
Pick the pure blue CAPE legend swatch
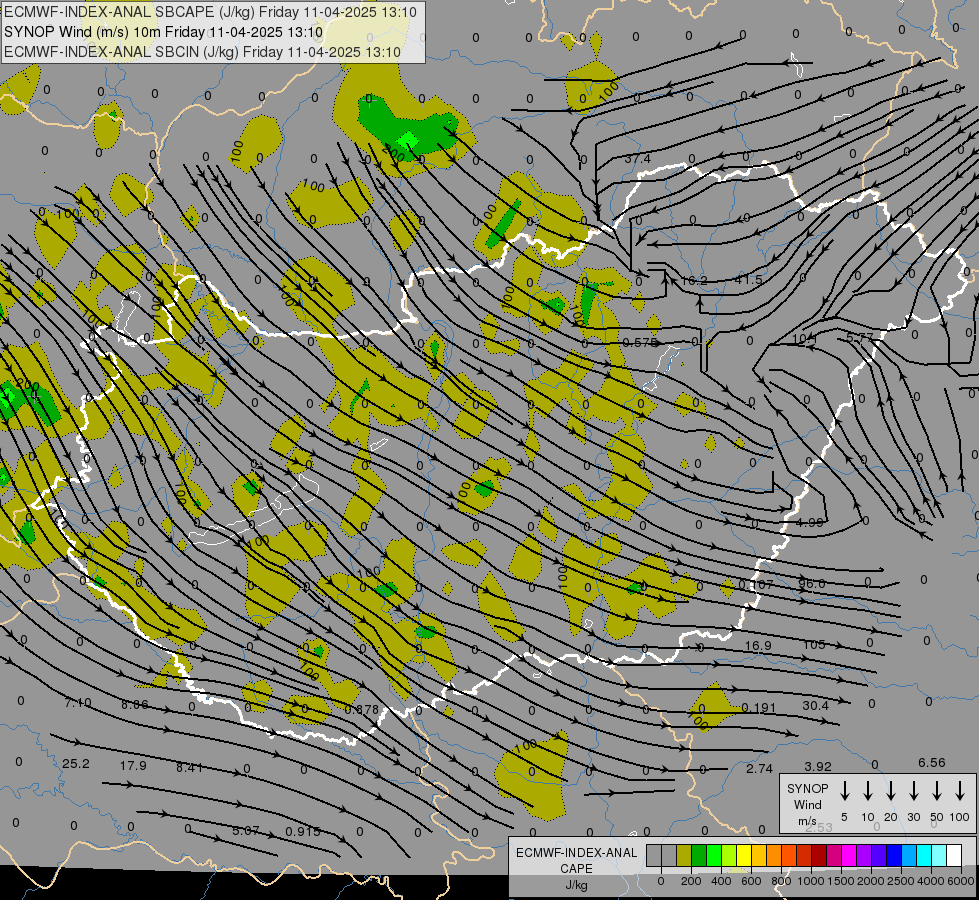(x=894, y=855)
